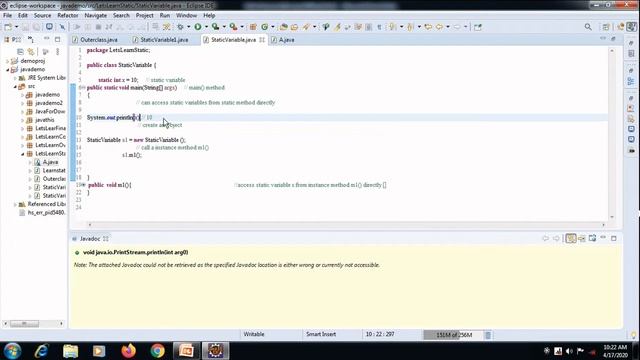Expand the Referenced Libraries node
Screen dimensions: 640x360
coord(15,204)
